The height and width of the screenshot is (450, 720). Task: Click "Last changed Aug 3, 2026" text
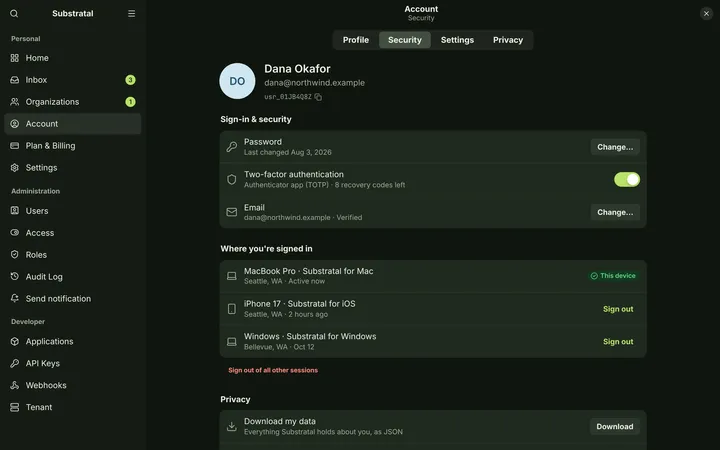[x=287, y=152]
